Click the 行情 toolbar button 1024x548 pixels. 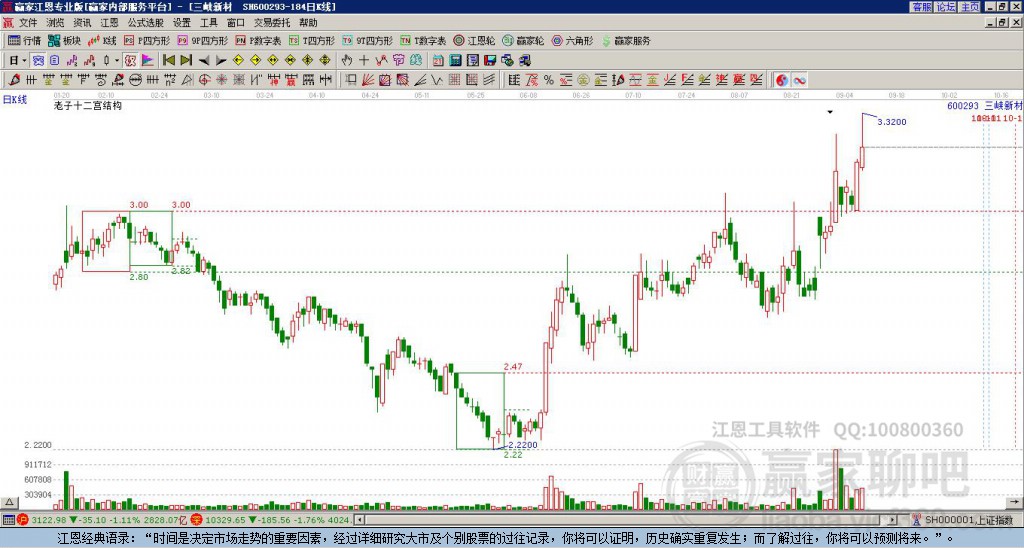point(24,40)
